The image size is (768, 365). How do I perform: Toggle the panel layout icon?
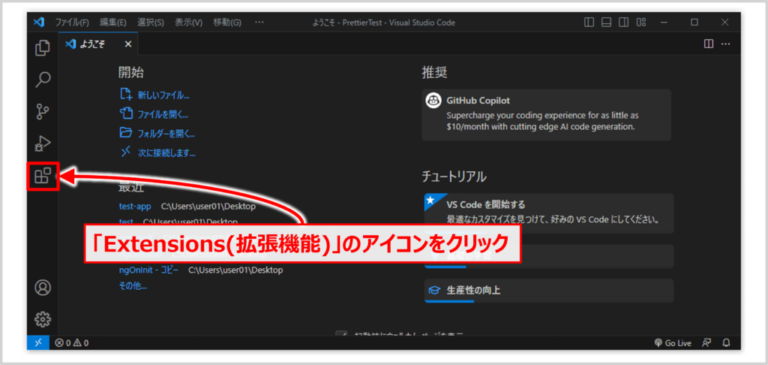tap(606, 22)
